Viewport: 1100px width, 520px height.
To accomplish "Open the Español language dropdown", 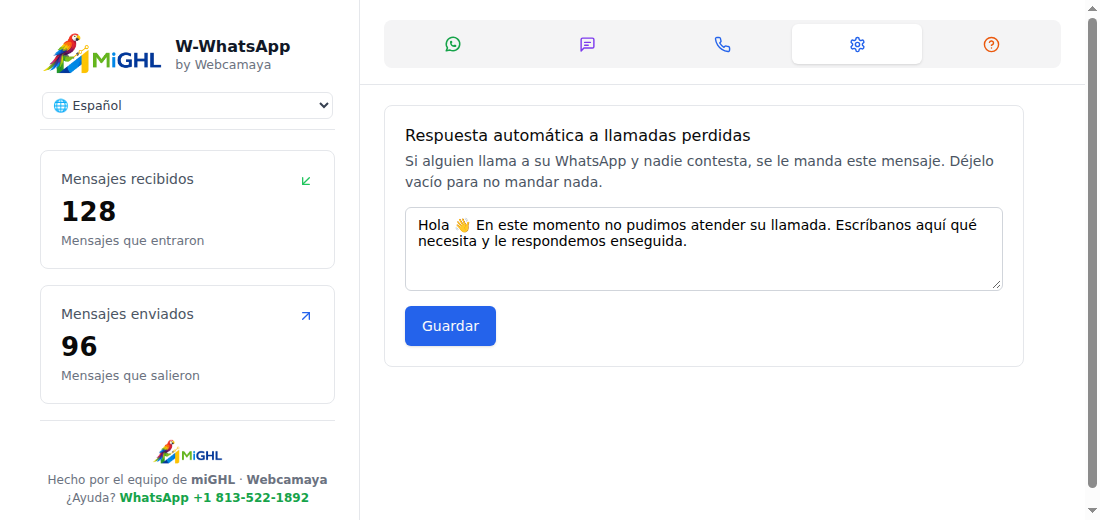I will tap(187, 105).
